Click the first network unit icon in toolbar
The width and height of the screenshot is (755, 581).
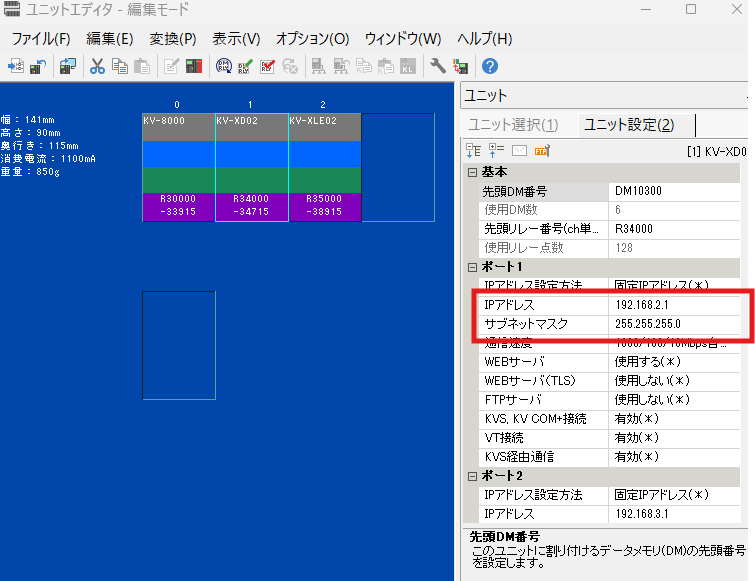[x=318, y=66]
